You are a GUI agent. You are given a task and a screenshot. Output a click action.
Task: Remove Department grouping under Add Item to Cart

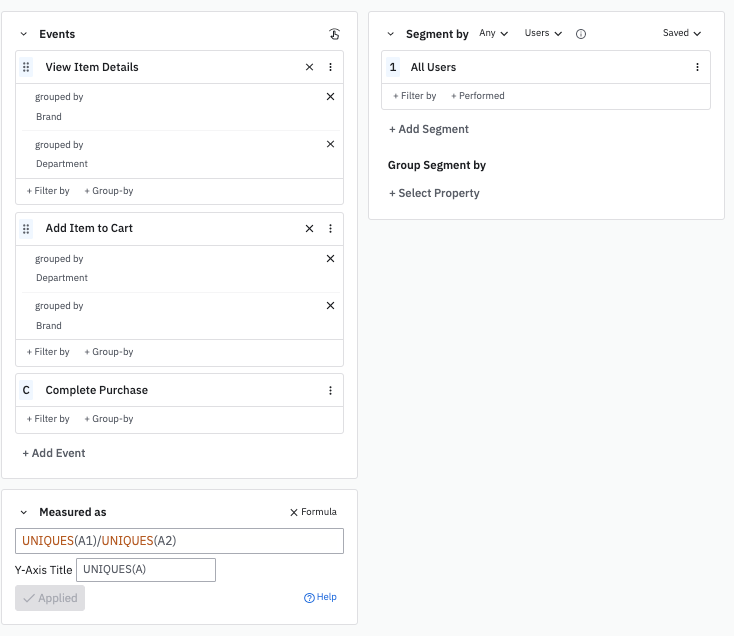click(330, 258)
